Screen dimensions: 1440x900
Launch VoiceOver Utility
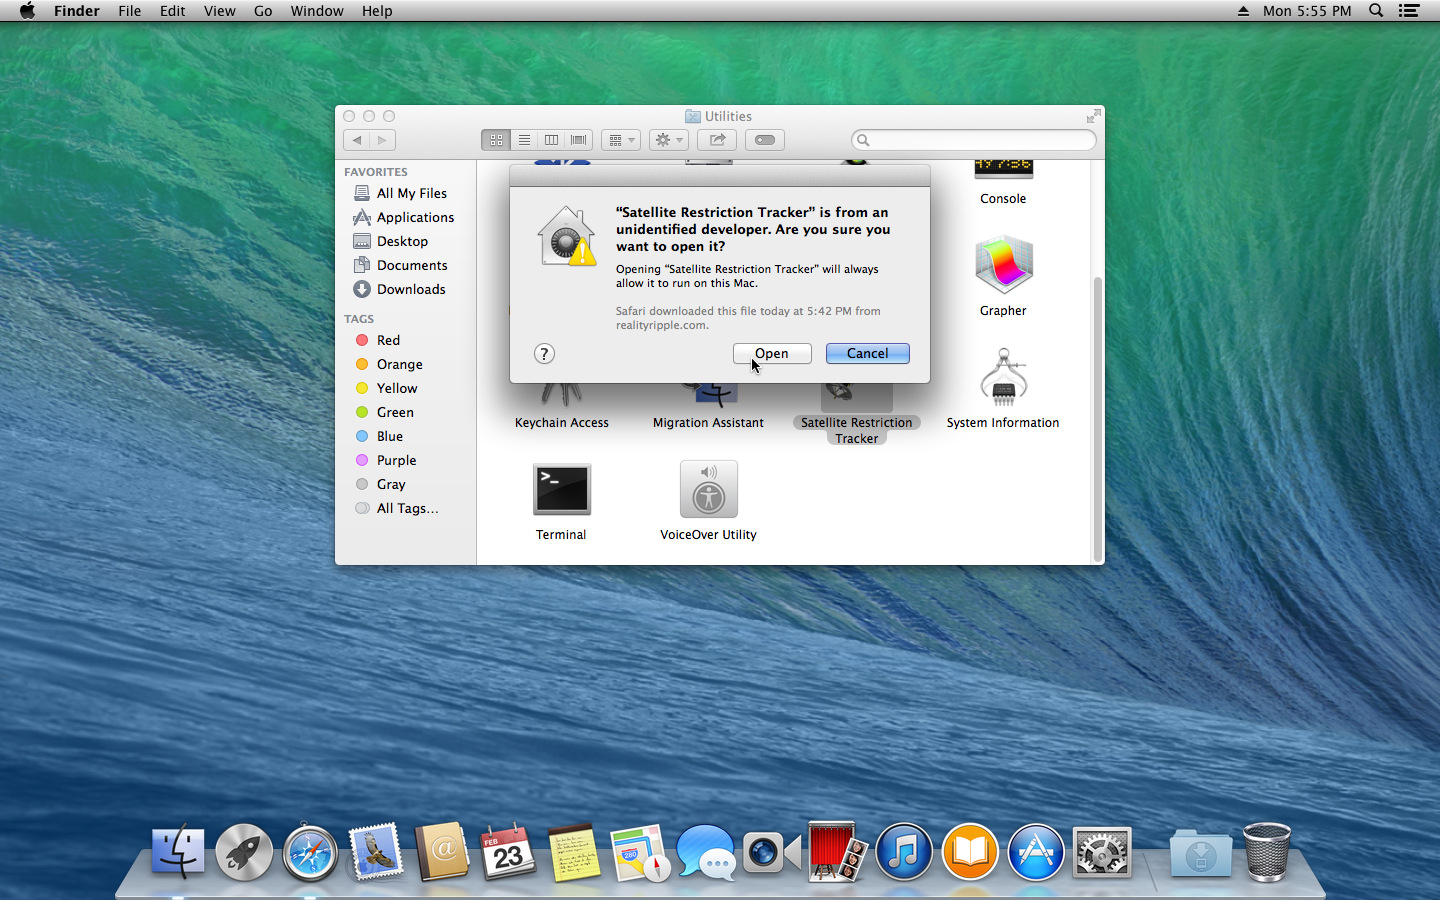(708, 489)
